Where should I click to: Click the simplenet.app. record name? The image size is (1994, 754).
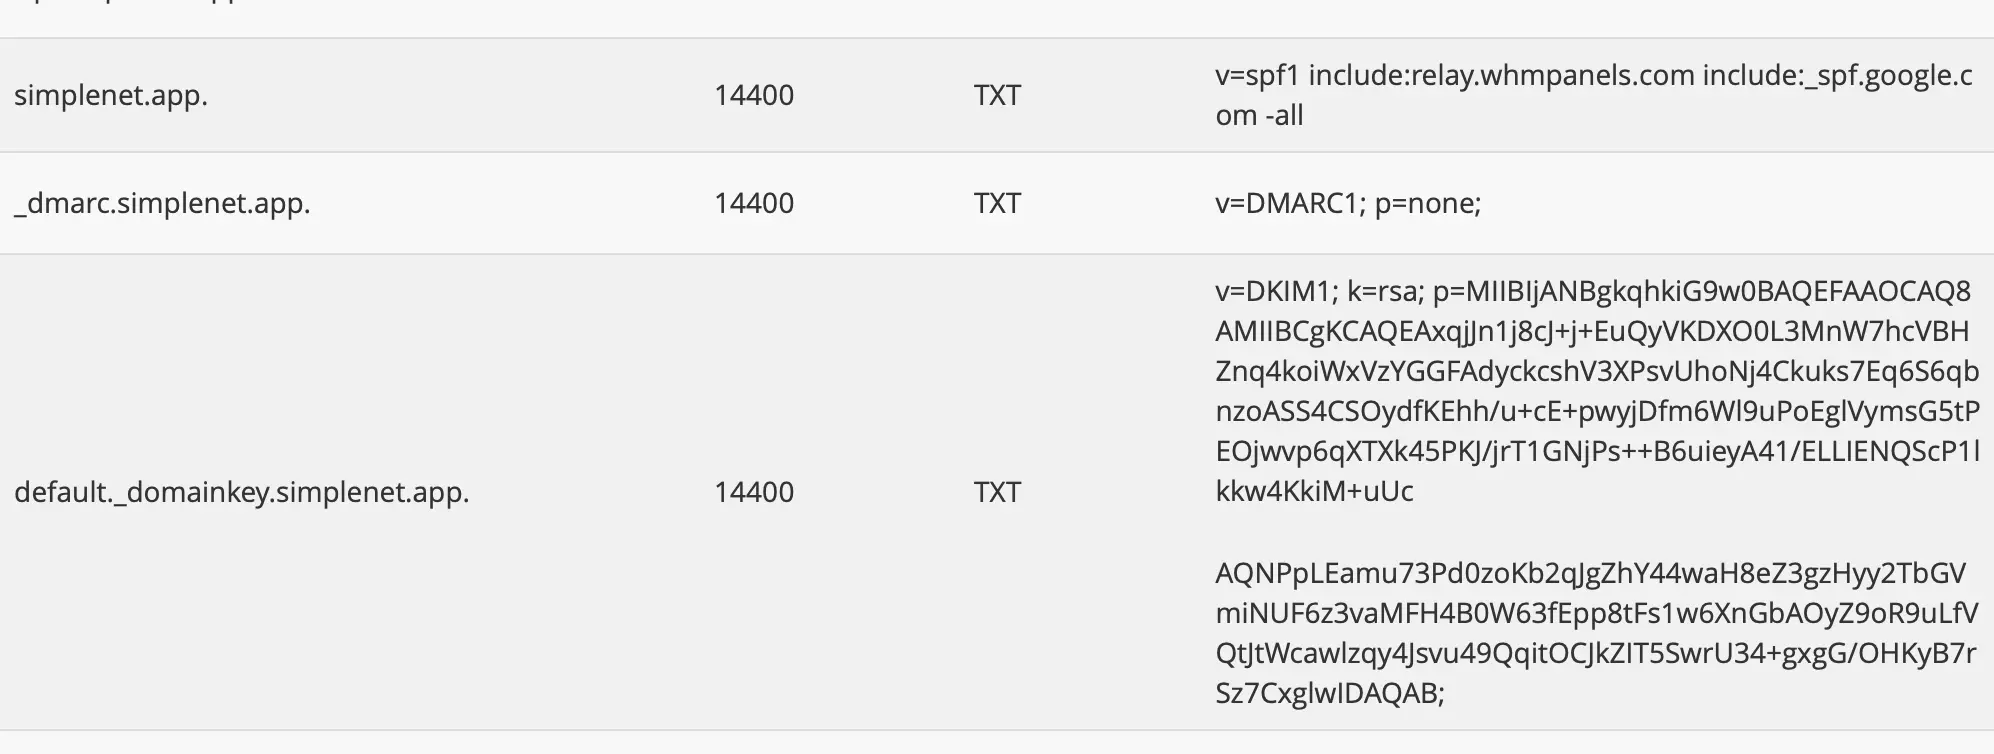(111, 96)
